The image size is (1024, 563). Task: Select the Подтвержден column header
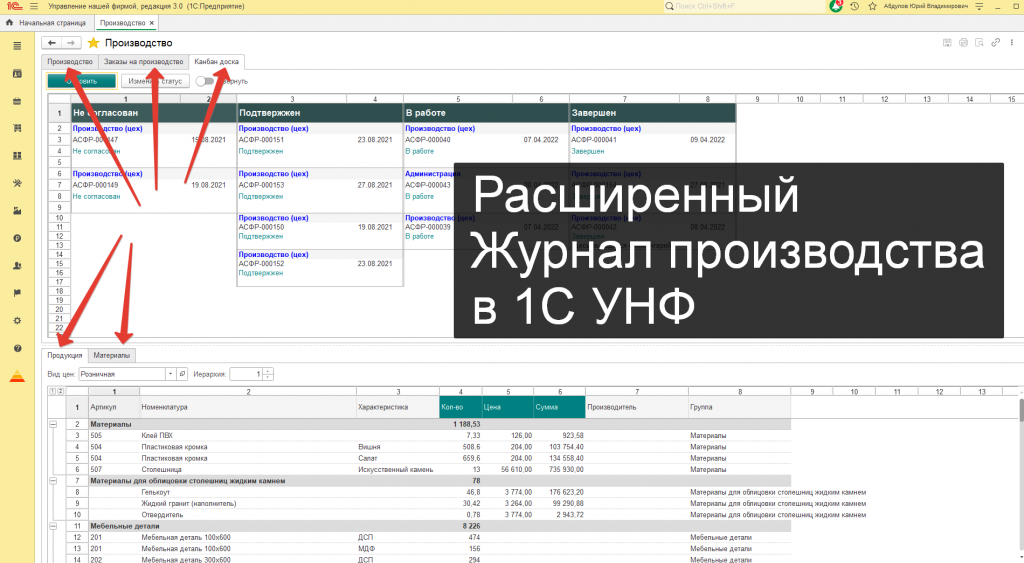coord(320,113)
